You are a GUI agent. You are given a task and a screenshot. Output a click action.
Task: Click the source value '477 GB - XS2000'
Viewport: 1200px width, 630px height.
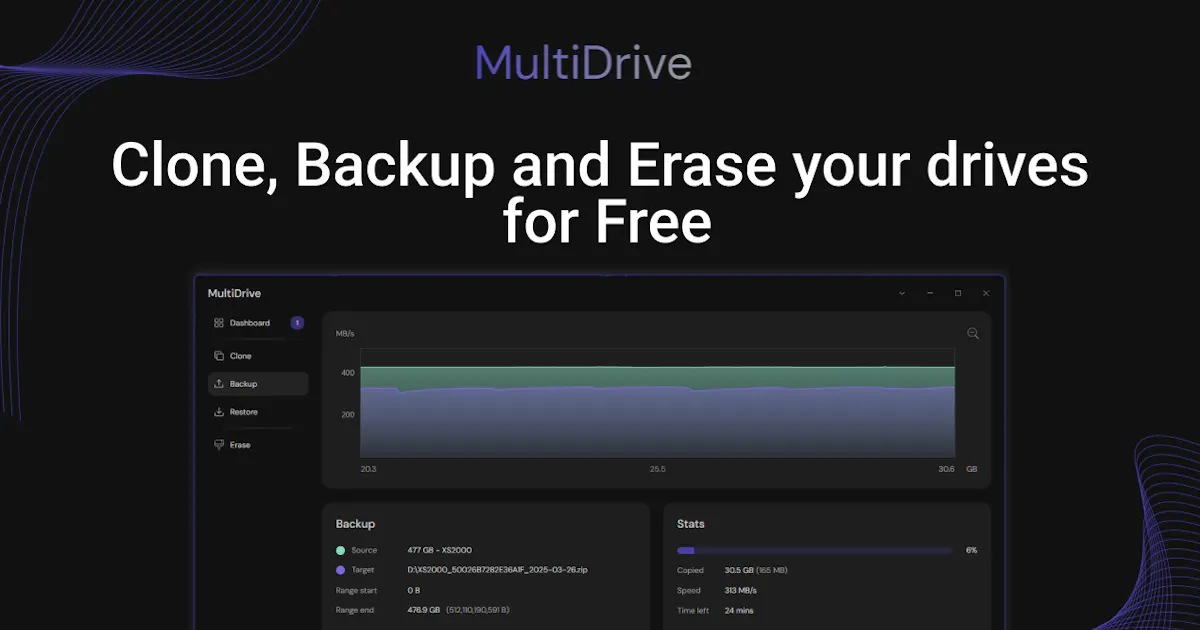tap(439, 550)
